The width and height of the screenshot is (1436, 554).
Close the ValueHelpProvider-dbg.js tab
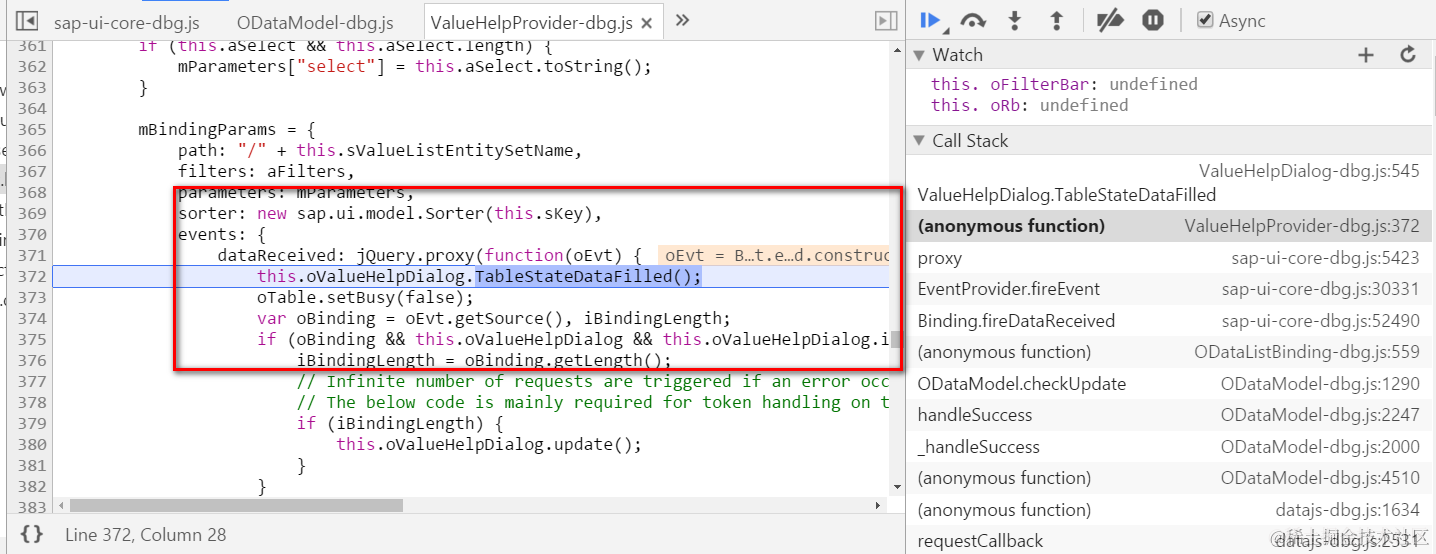(647, 23)
